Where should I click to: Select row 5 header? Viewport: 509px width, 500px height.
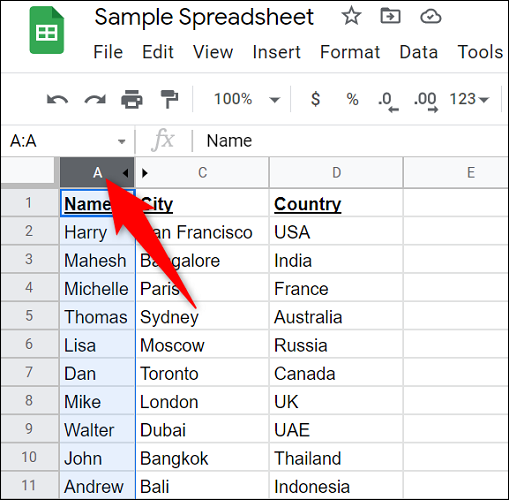[x=29, y=316]
